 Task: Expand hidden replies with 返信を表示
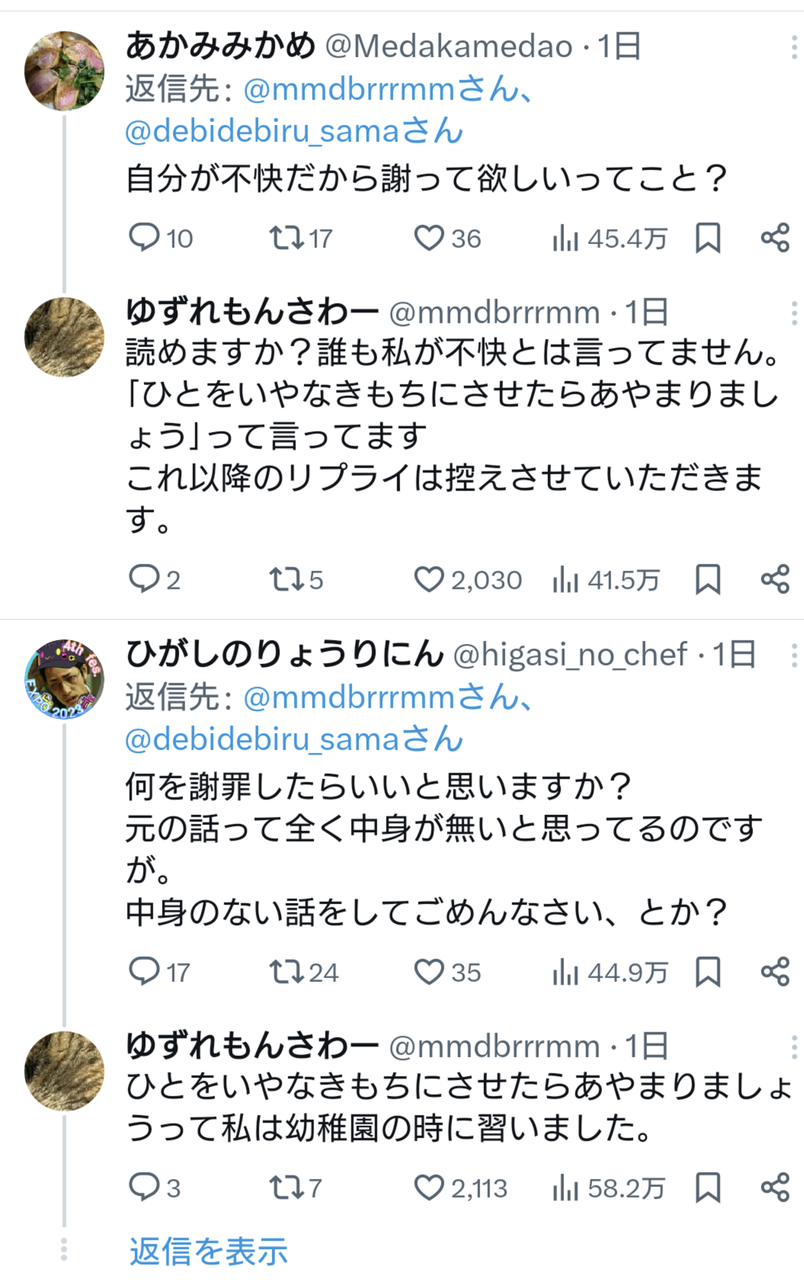coord(208,1249)
